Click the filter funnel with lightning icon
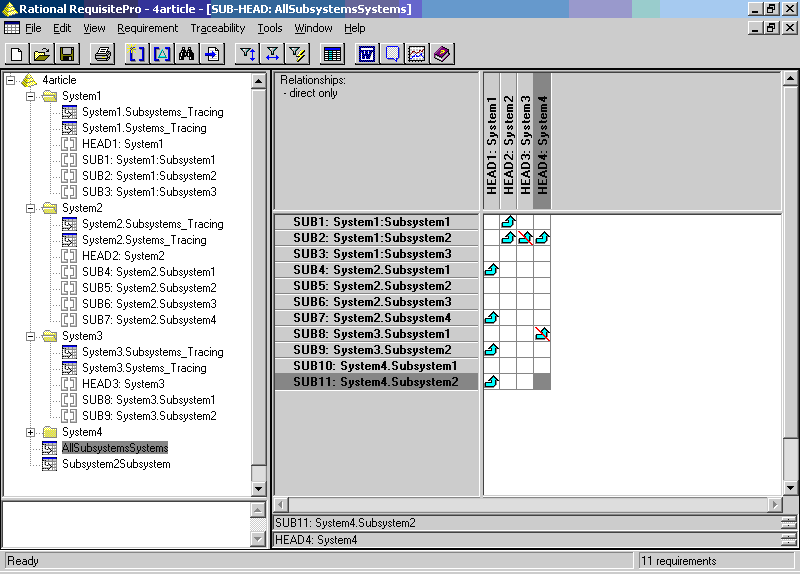 coord(298,54)
